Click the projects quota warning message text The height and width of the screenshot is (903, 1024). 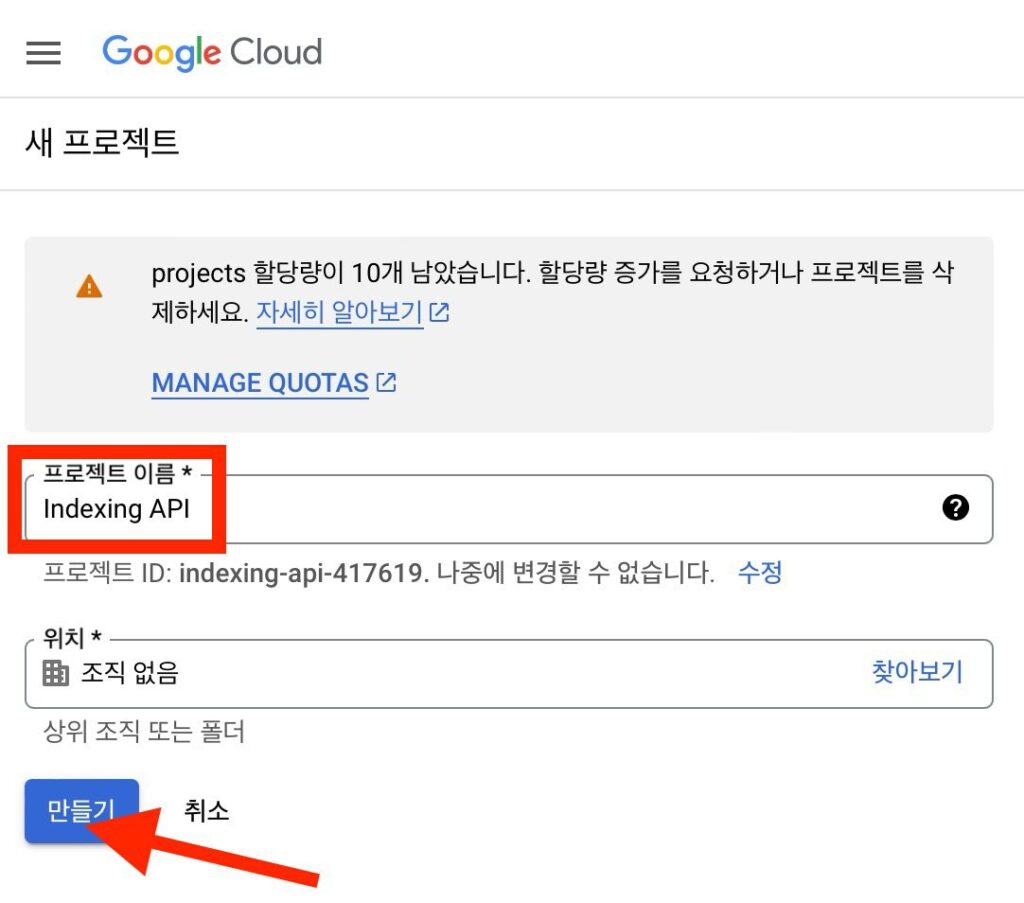(552, 274)
